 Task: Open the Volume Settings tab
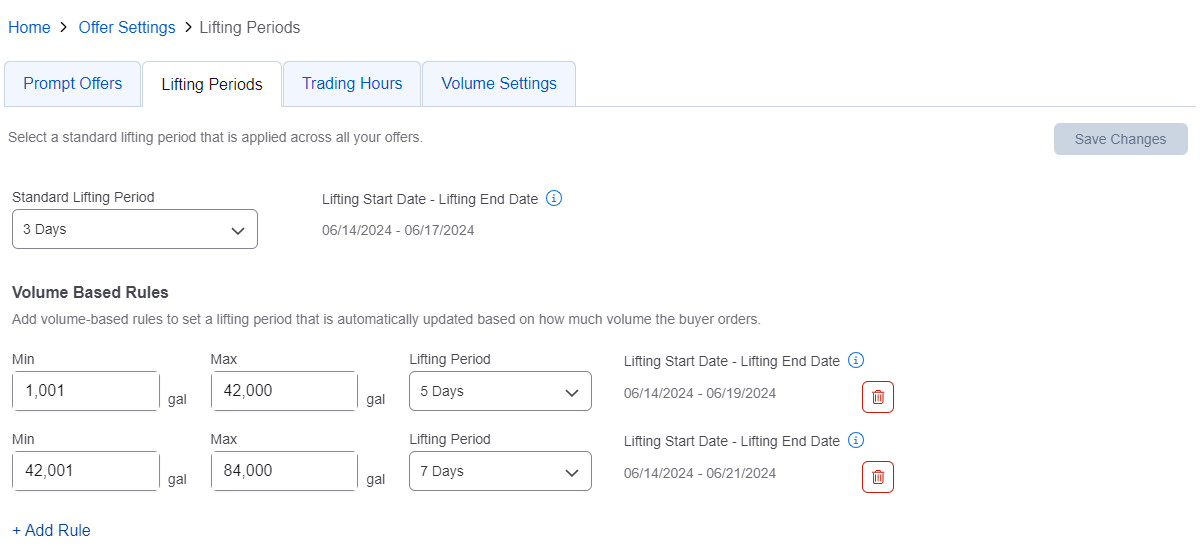pos(499,84)
